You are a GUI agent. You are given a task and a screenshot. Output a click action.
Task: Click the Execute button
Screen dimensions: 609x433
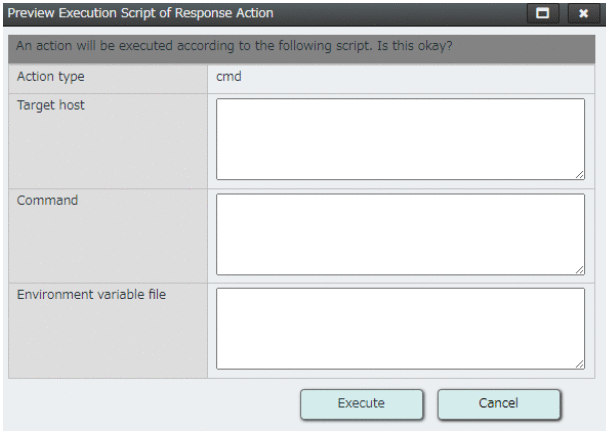click(x=361, y=403)
